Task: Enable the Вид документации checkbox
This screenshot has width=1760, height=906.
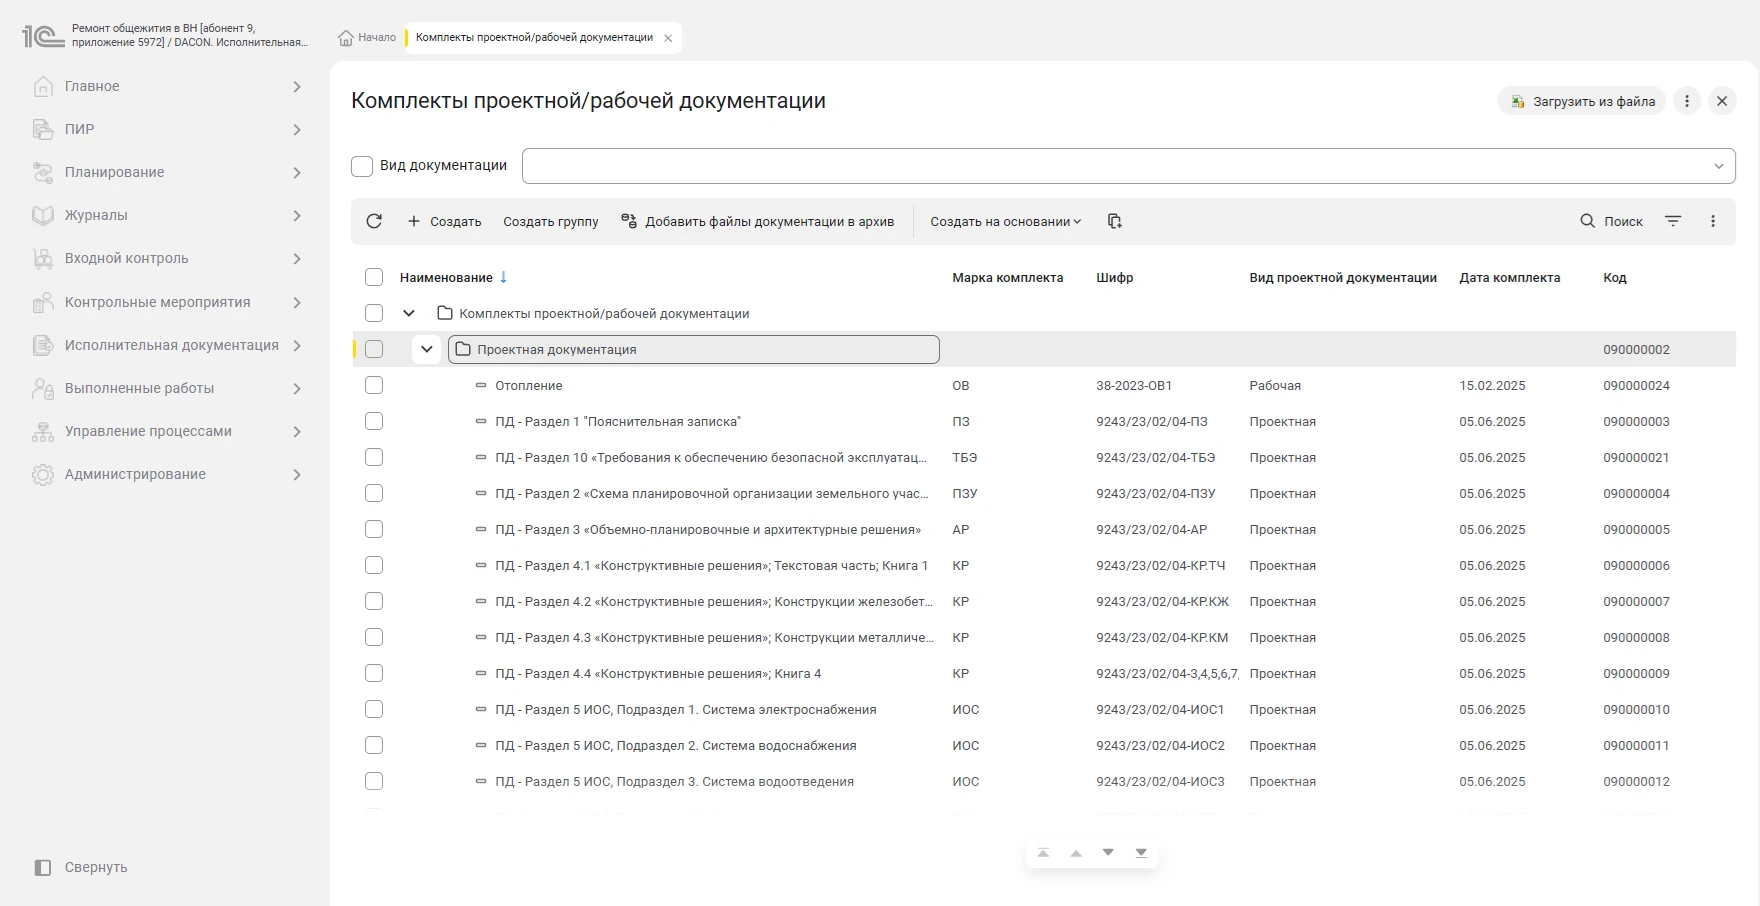Action: pyautogui.click(x=362, y=166)
